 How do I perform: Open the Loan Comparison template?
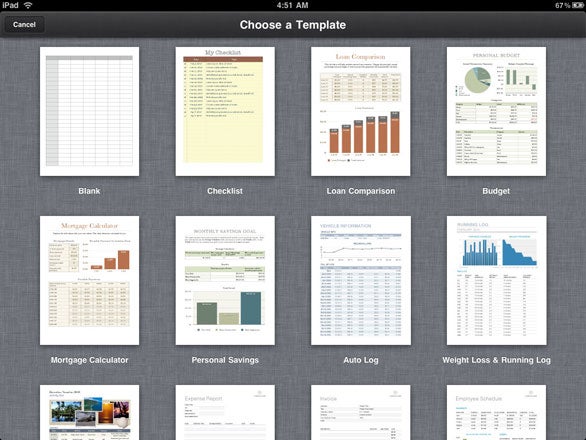(361, 111)
